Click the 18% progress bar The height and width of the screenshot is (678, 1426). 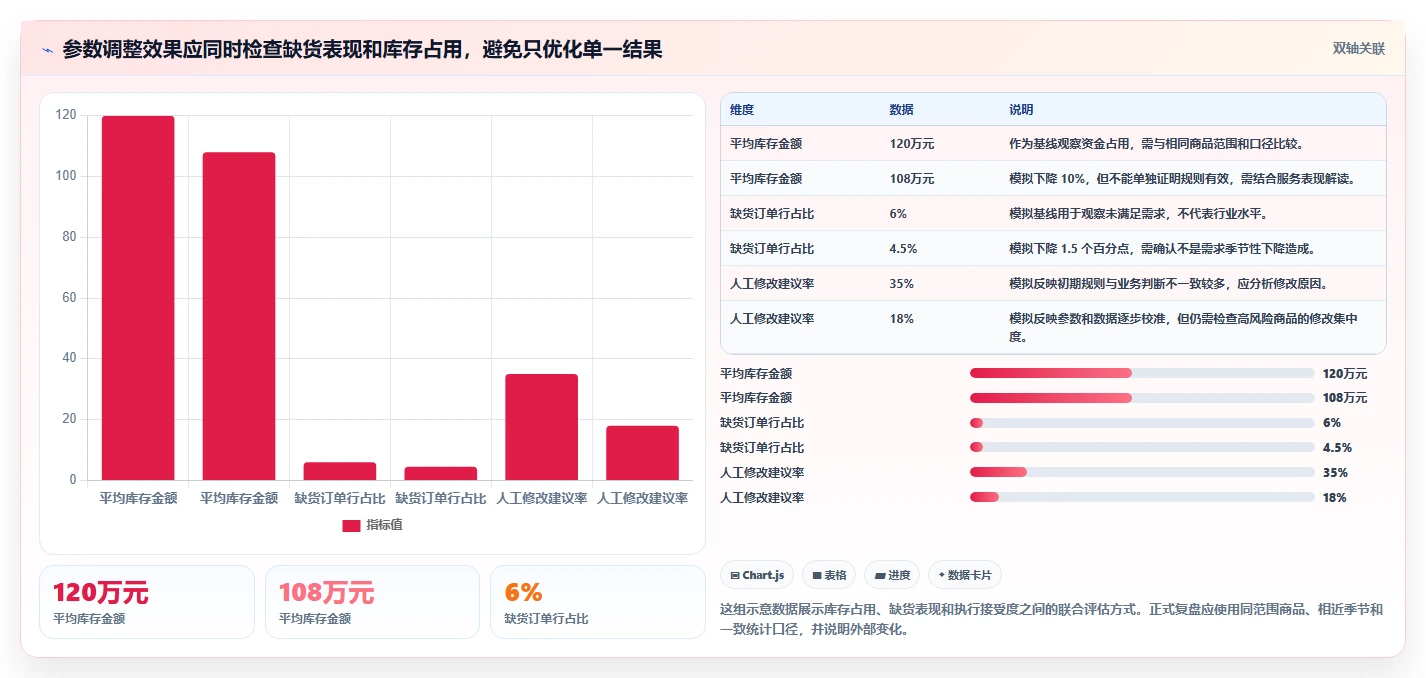pos(1142,497)
